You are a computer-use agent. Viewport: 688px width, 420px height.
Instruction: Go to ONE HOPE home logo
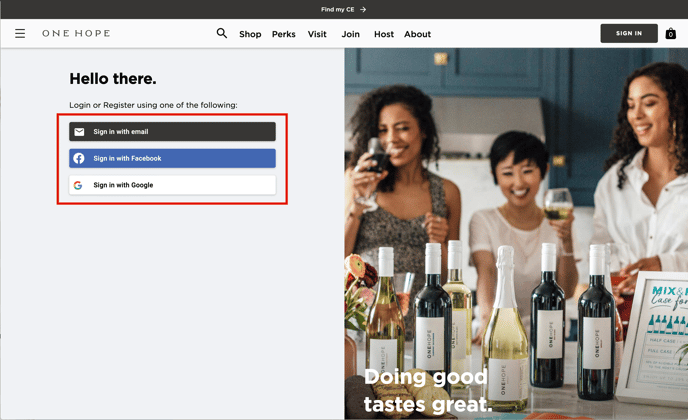(x=76, y=33)
